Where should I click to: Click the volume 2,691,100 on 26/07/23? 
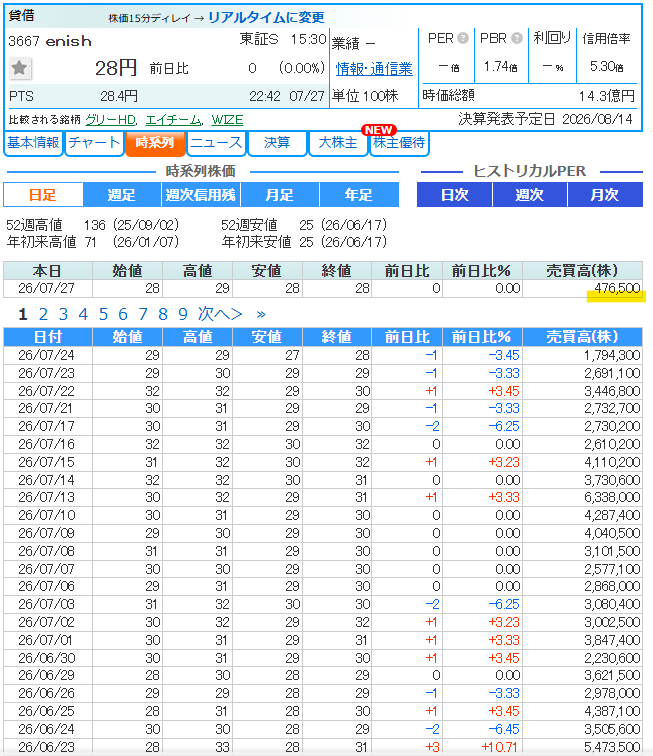tap(612, 373)
